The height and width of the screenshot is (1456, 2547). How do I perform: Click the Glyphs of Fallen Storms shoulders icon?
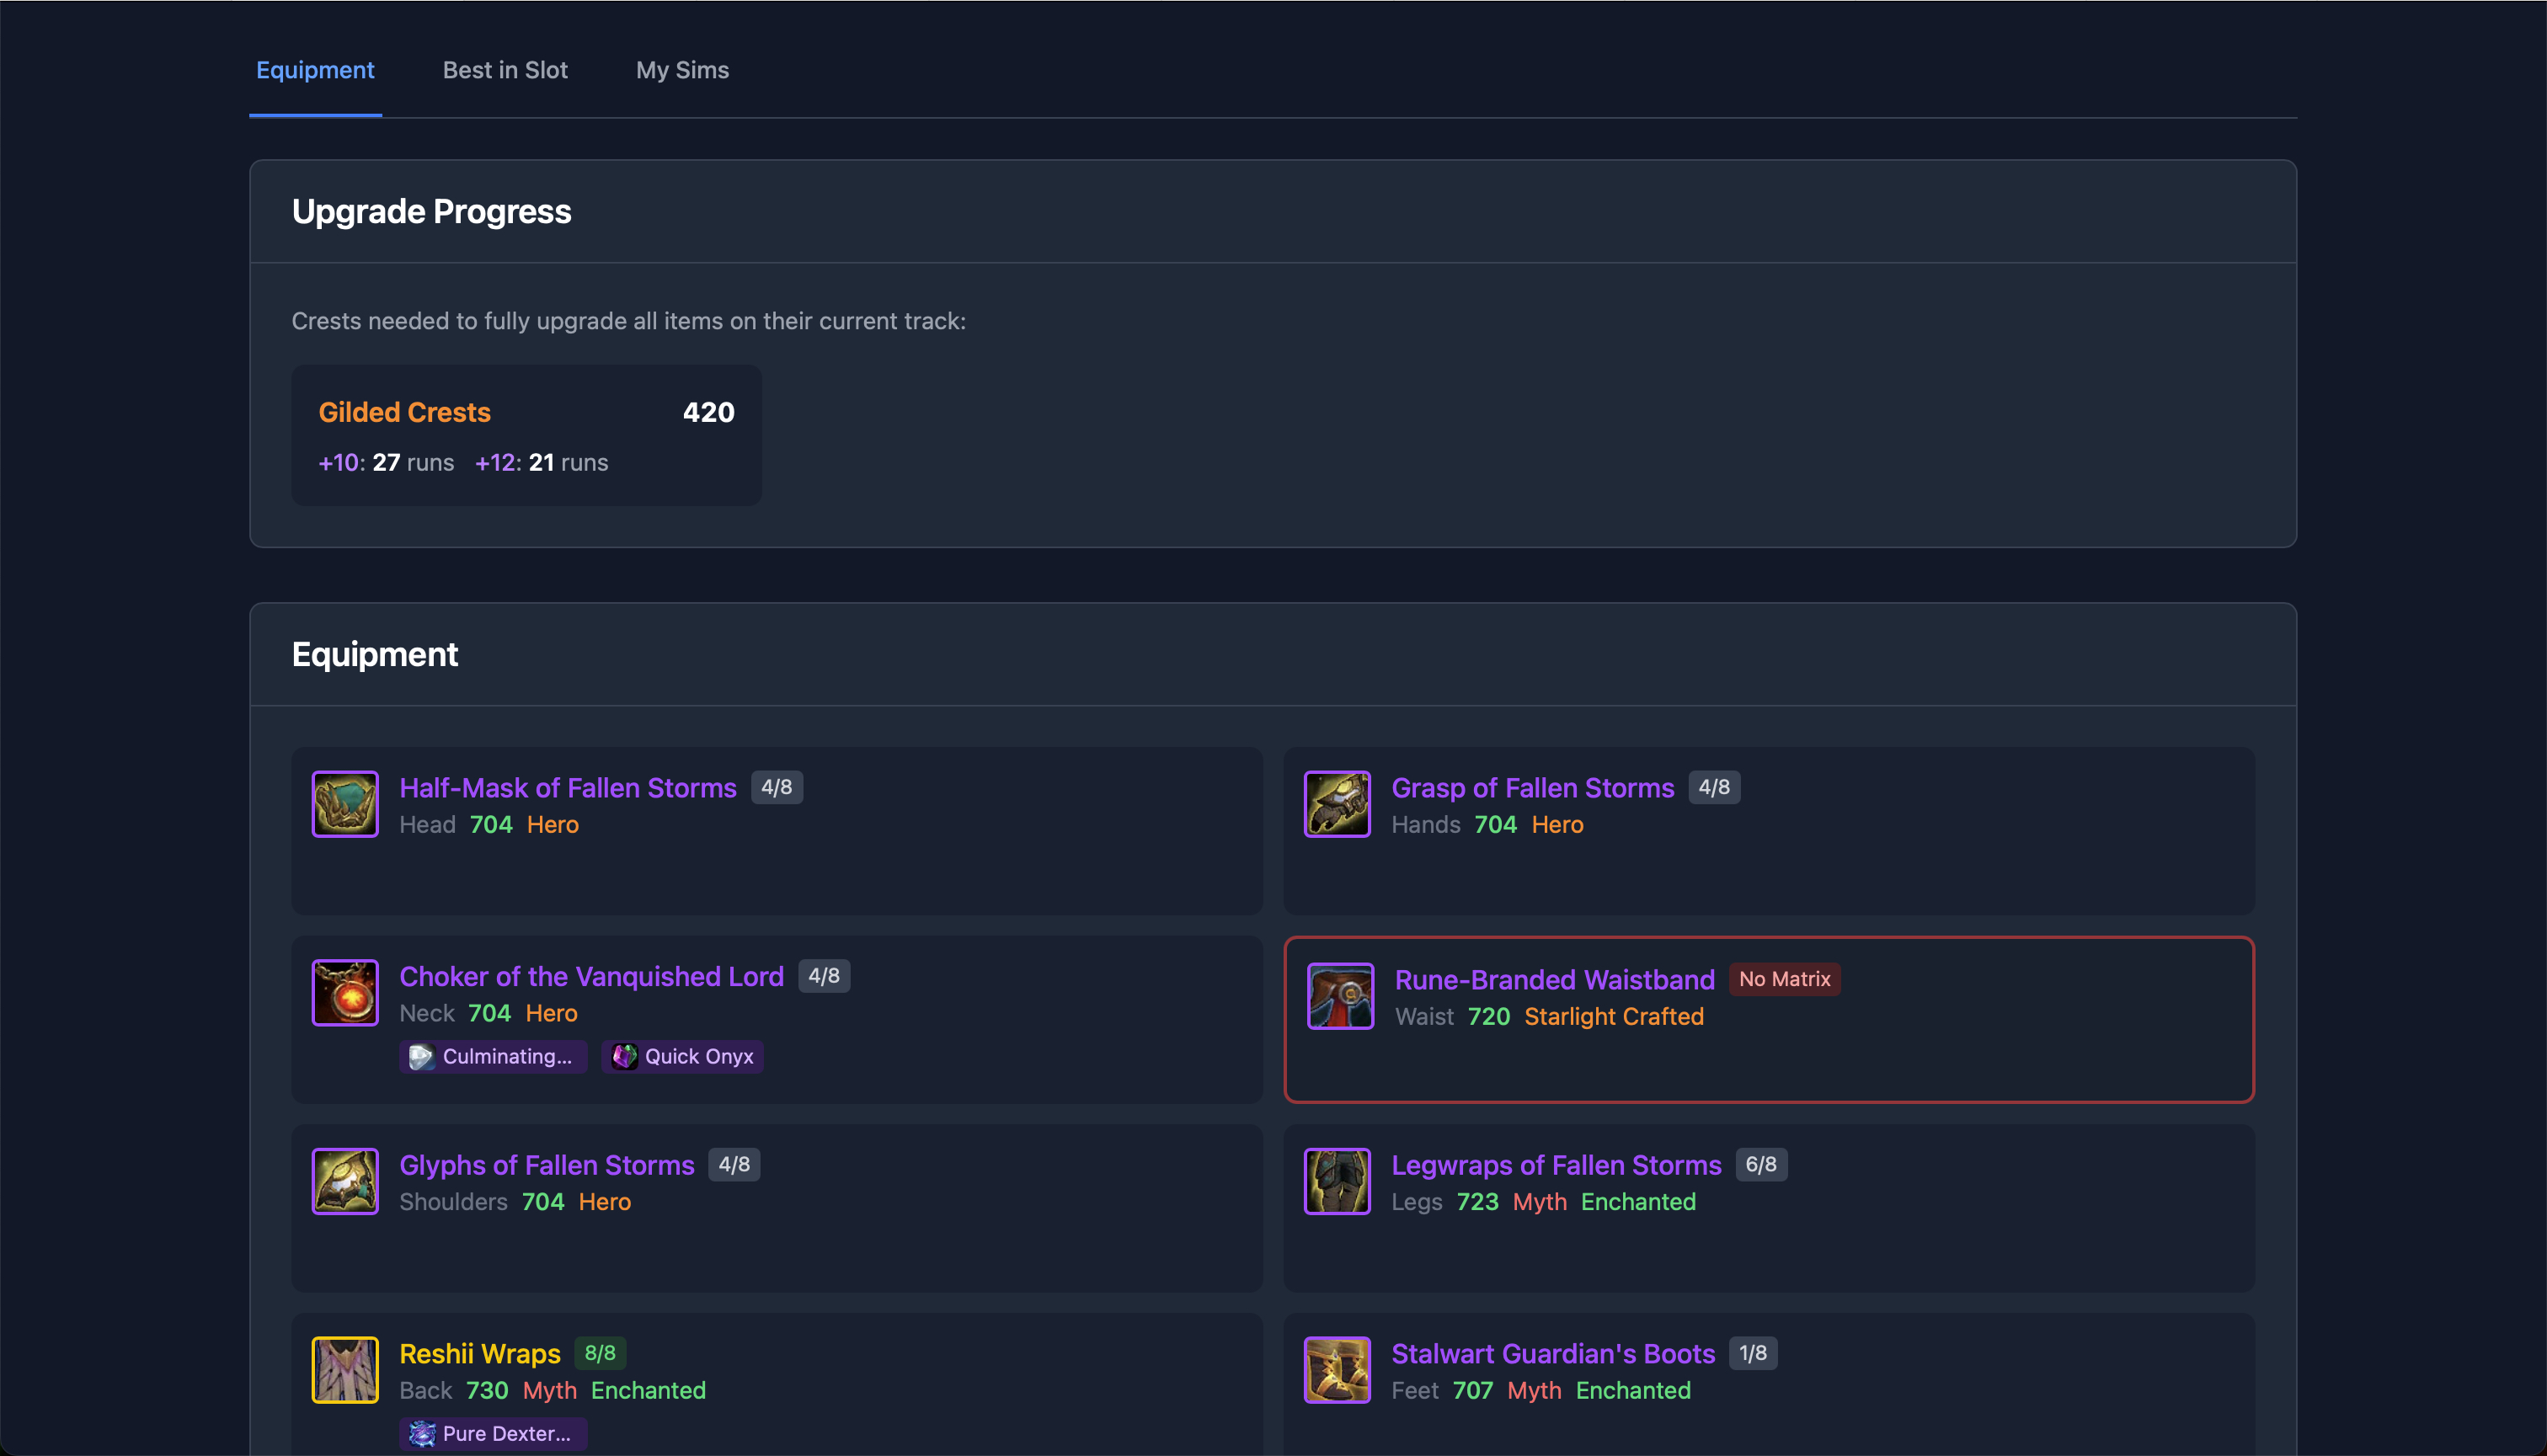(x=345, y=1181)
